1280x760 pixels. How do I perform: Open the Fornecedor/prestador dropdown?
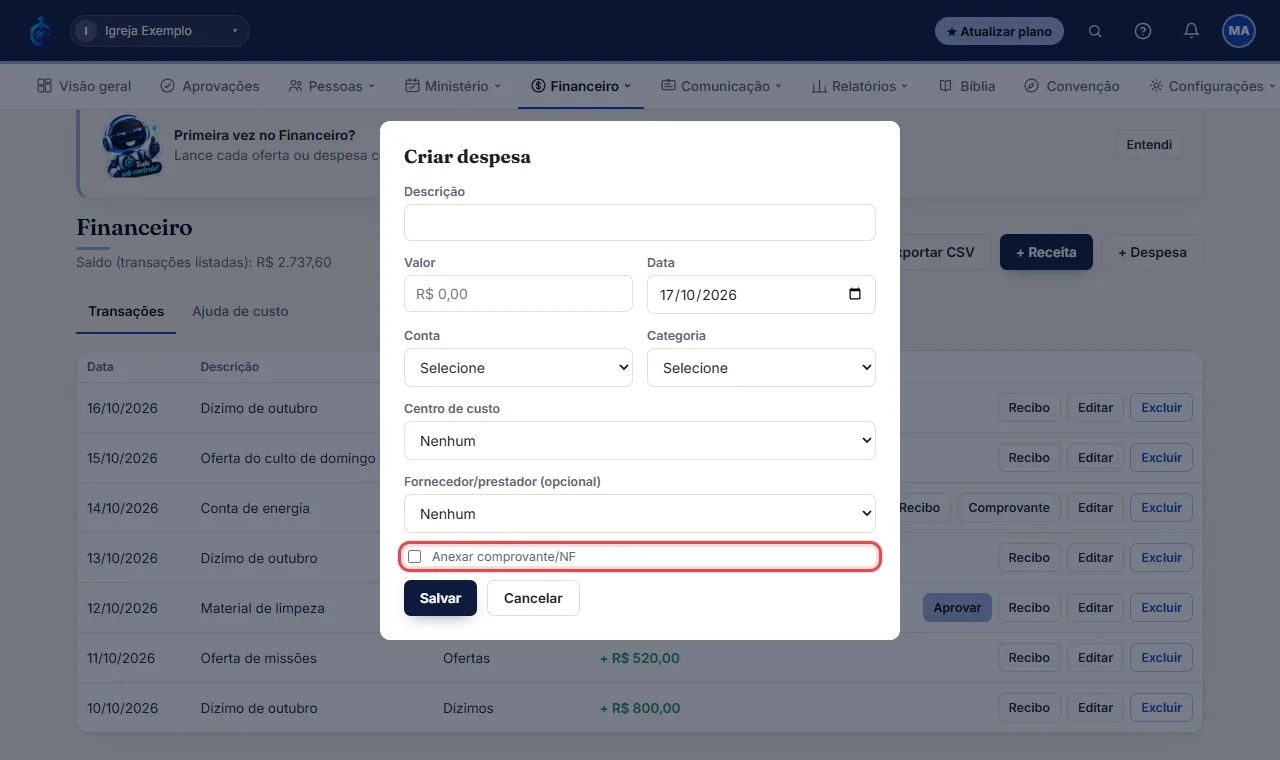[640, 514]
